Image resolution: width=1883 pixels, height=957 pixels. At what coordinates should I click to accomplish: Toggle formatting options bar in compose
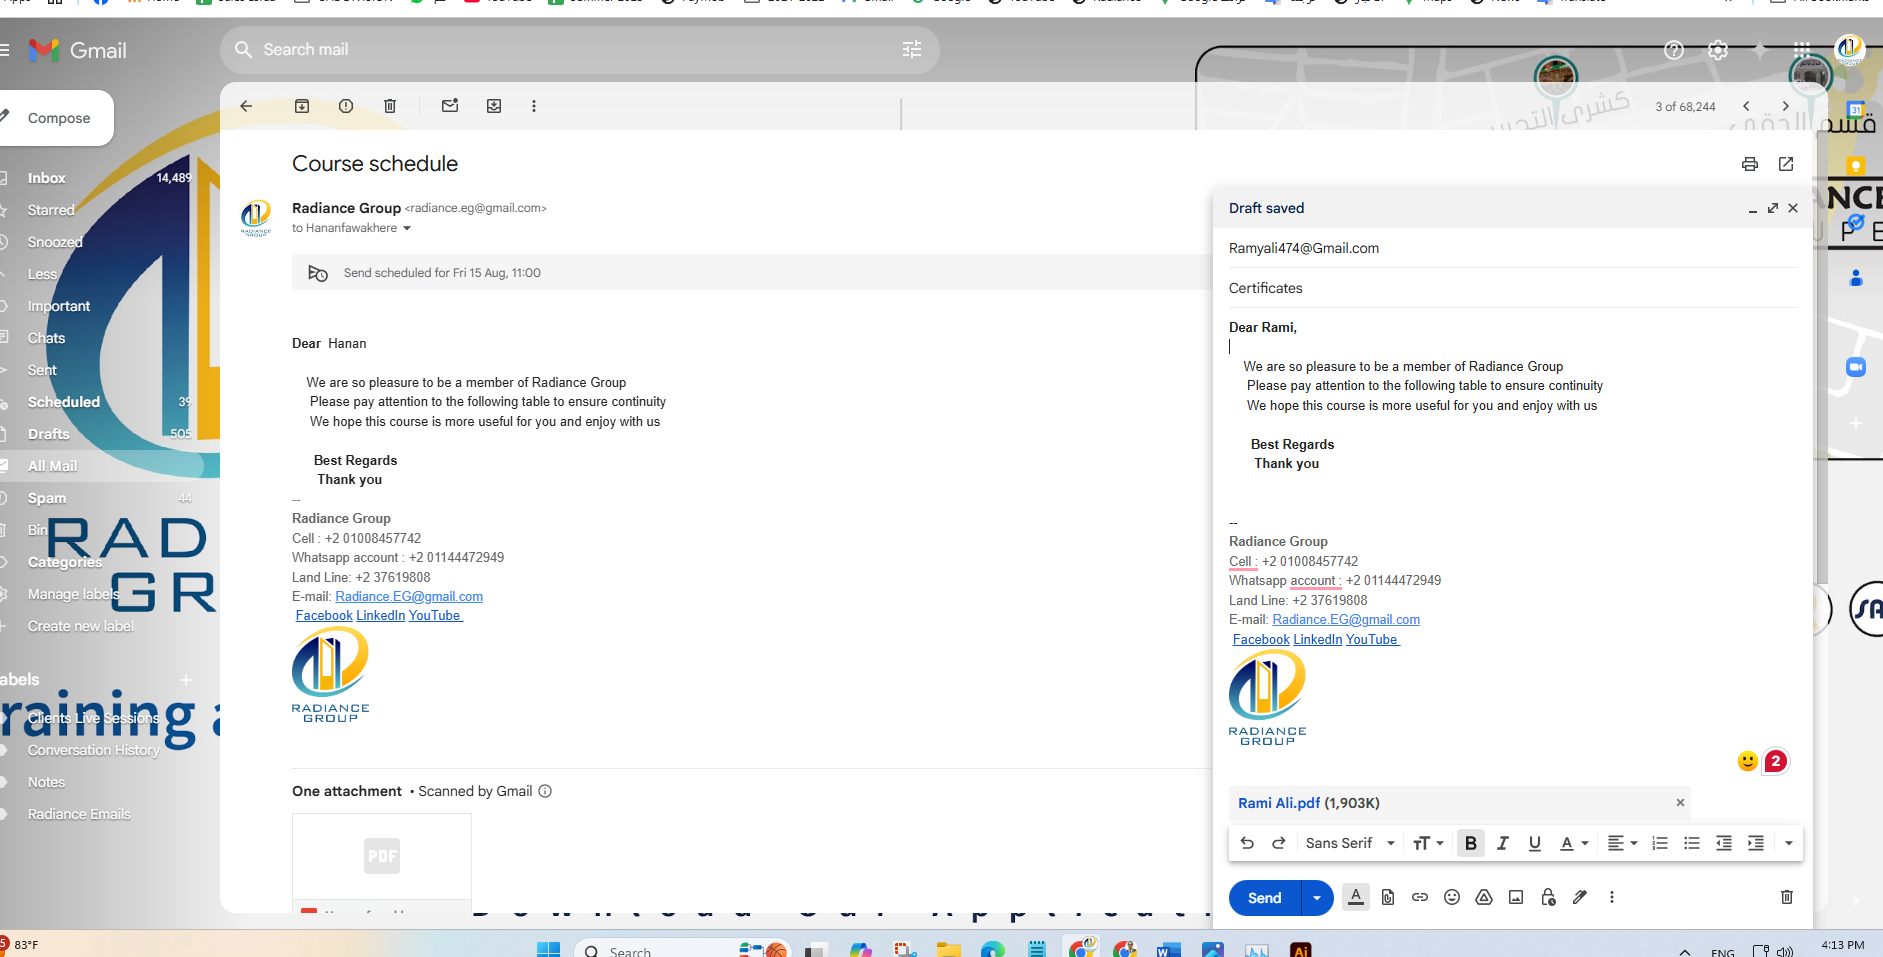(x=1356, y=897)
